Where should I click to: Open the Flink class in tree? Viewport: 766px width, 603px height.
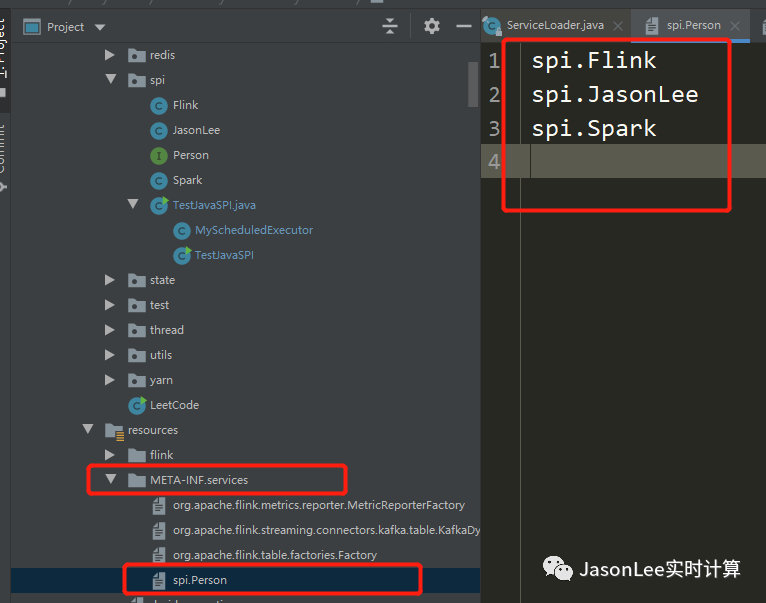185,105
